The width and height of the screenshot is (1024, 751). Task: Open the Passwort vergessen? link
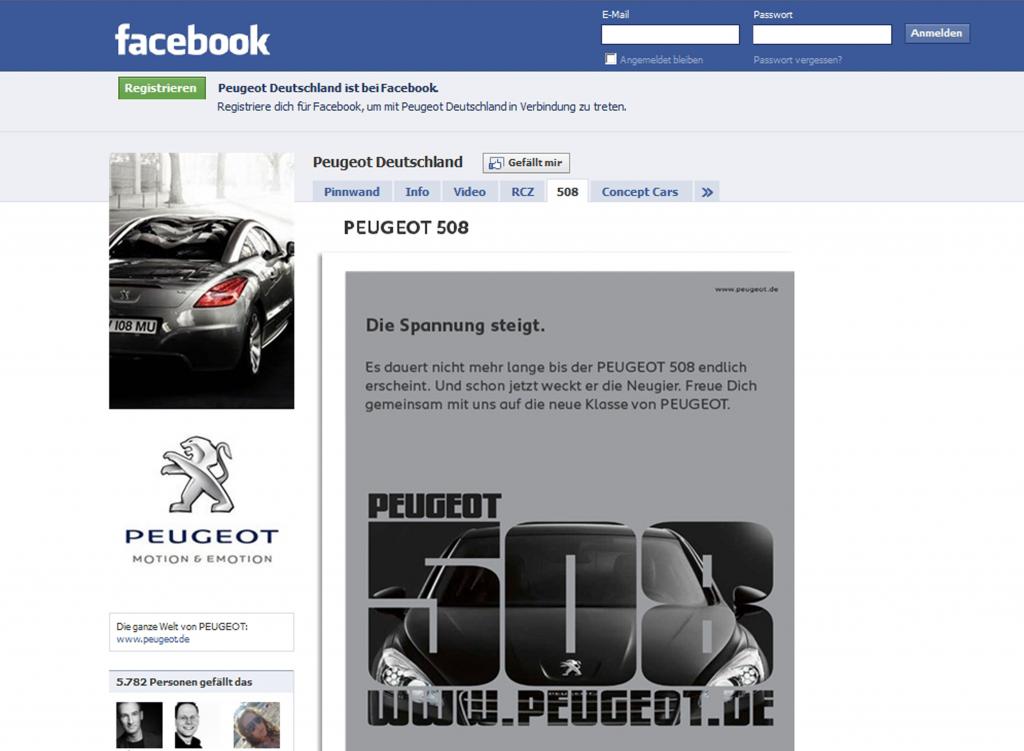pyautogui.click(x=797, y=60)
